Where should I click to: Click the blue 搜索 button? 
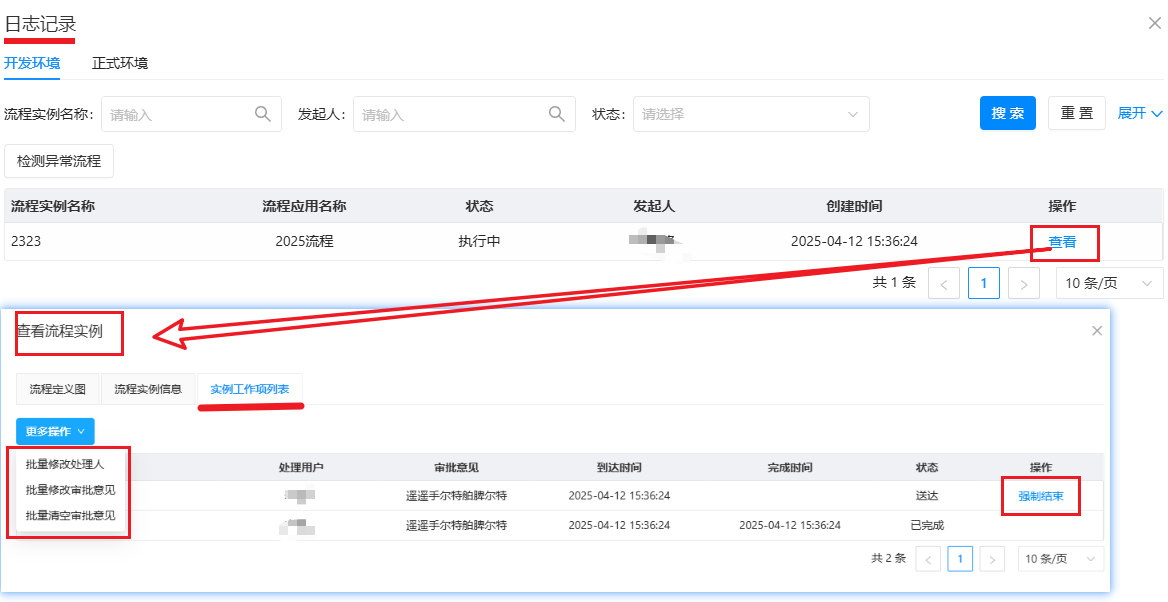click(1007, 114)
